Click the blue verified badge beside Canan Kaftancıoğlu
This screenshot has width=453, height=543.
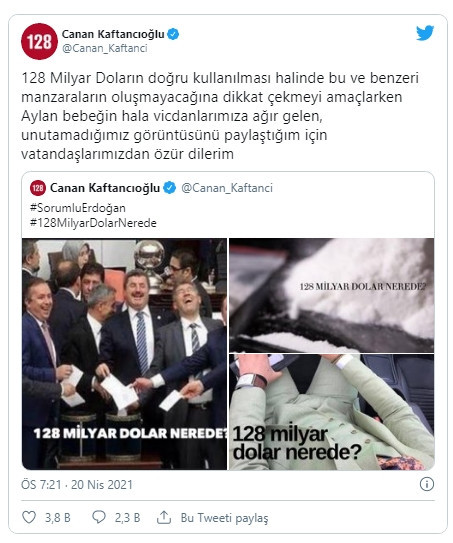pyautogui.click(x=173, y=34)
